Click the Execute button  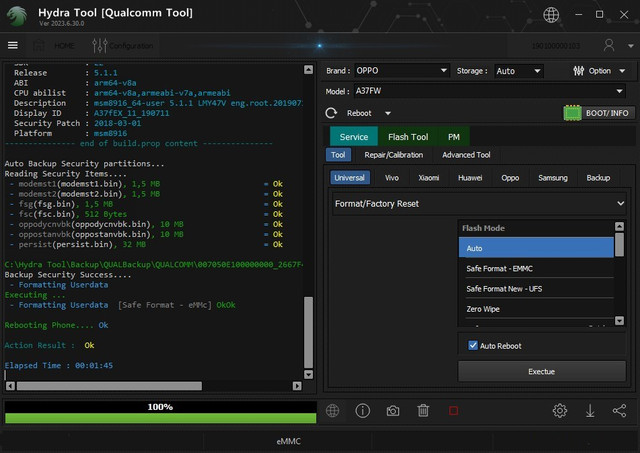coord(542,371)
